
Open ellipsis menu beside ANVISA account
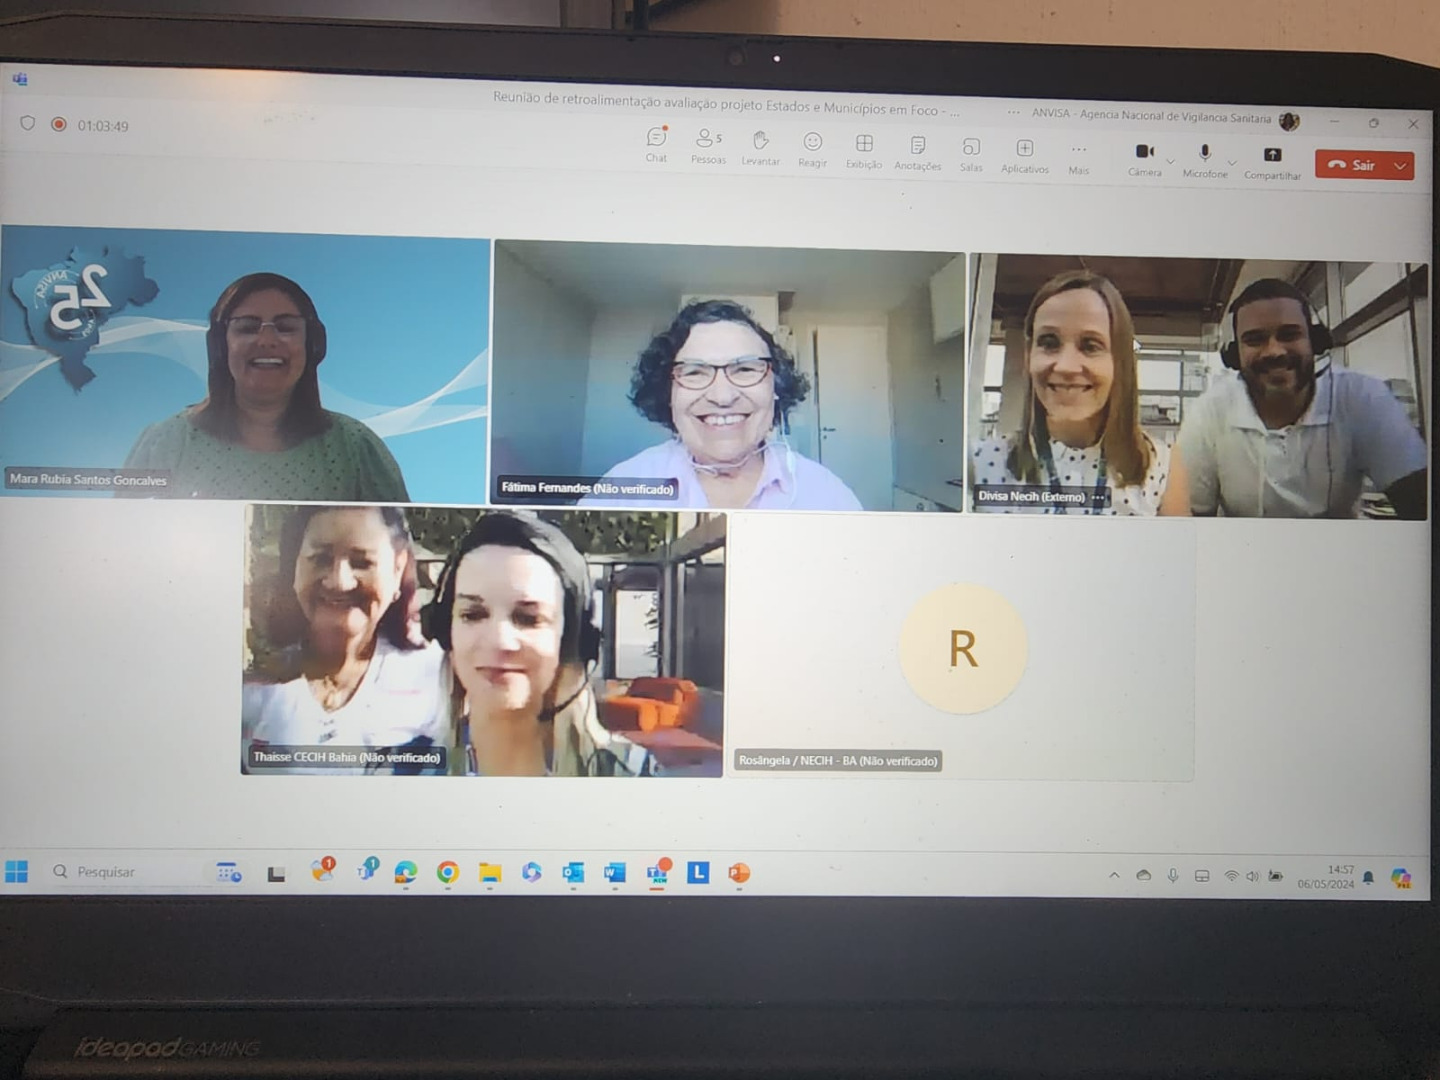(x=1014, y=112)
